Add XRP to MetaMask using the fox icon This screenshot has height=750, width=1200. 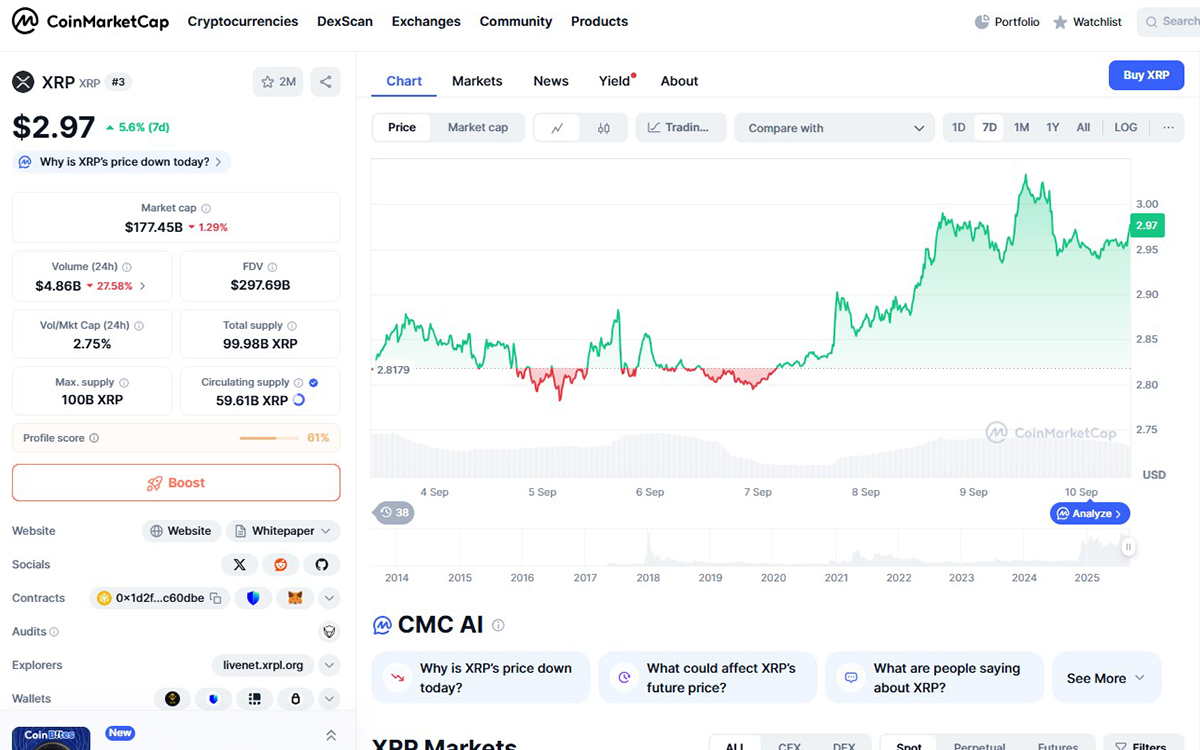[294, 597]
